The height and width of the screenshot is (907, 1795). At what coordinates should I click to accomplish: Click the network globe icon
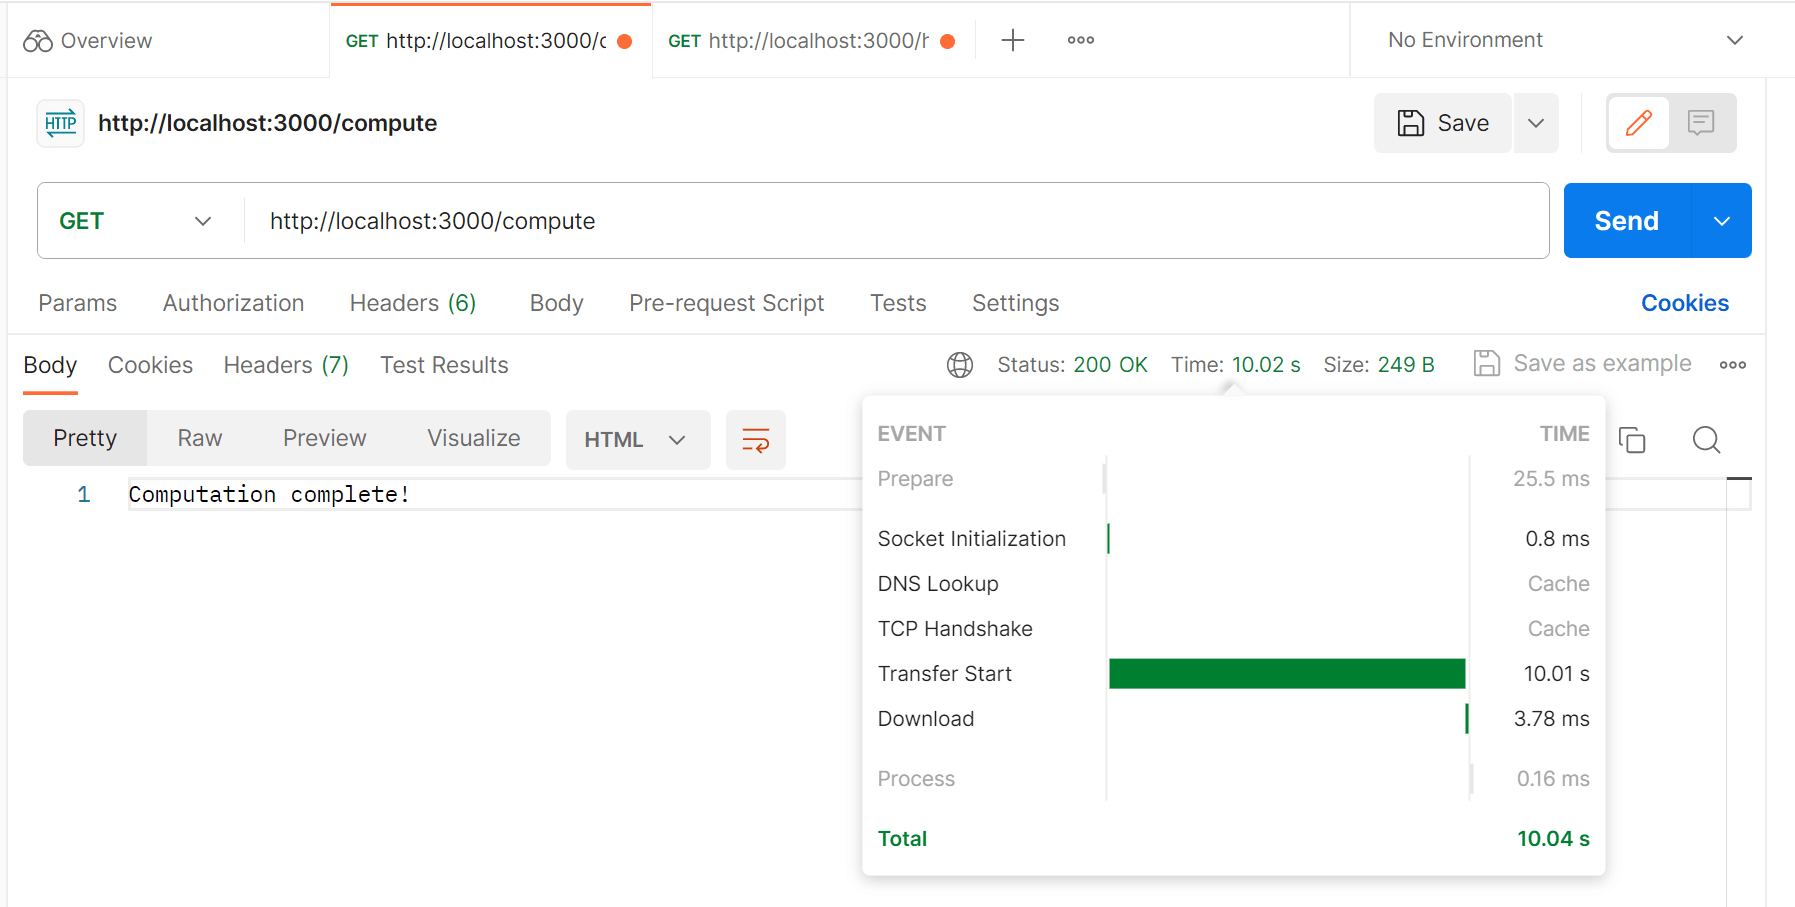tap(960, 365)
